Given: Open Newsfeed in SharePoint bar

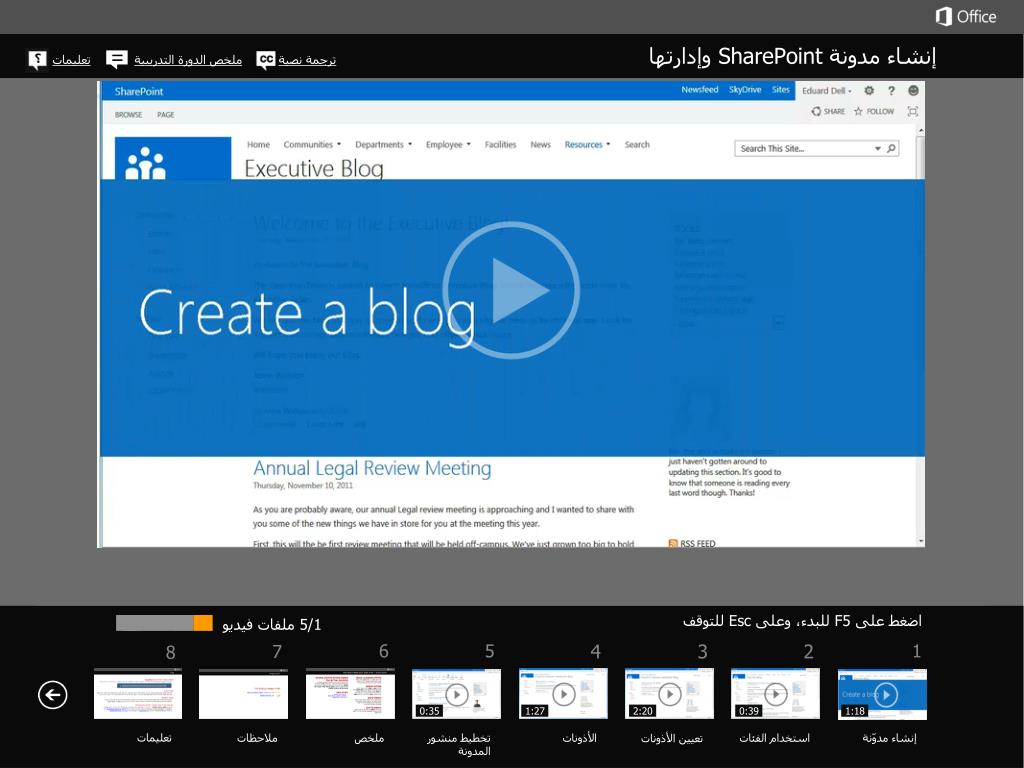Looking at the screenshot, I should pos(699,89).
